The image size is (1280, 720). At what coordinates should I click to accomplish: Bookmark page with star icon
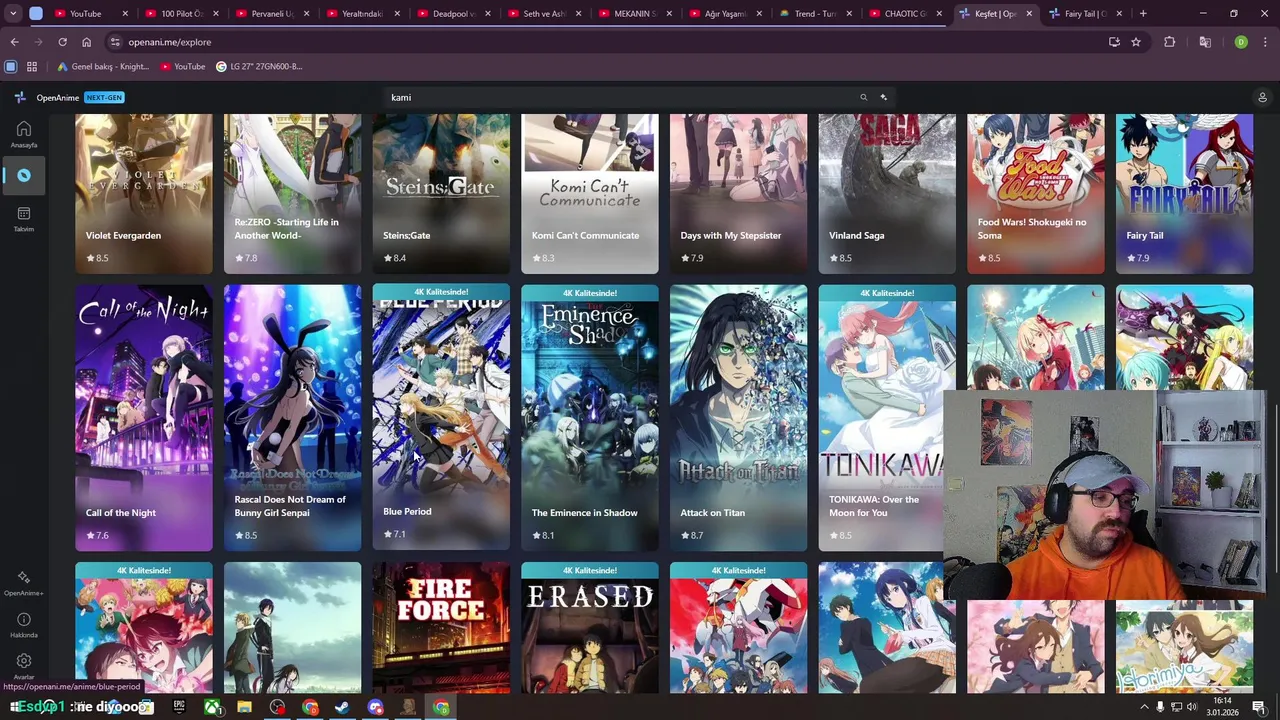(1136, 42)
